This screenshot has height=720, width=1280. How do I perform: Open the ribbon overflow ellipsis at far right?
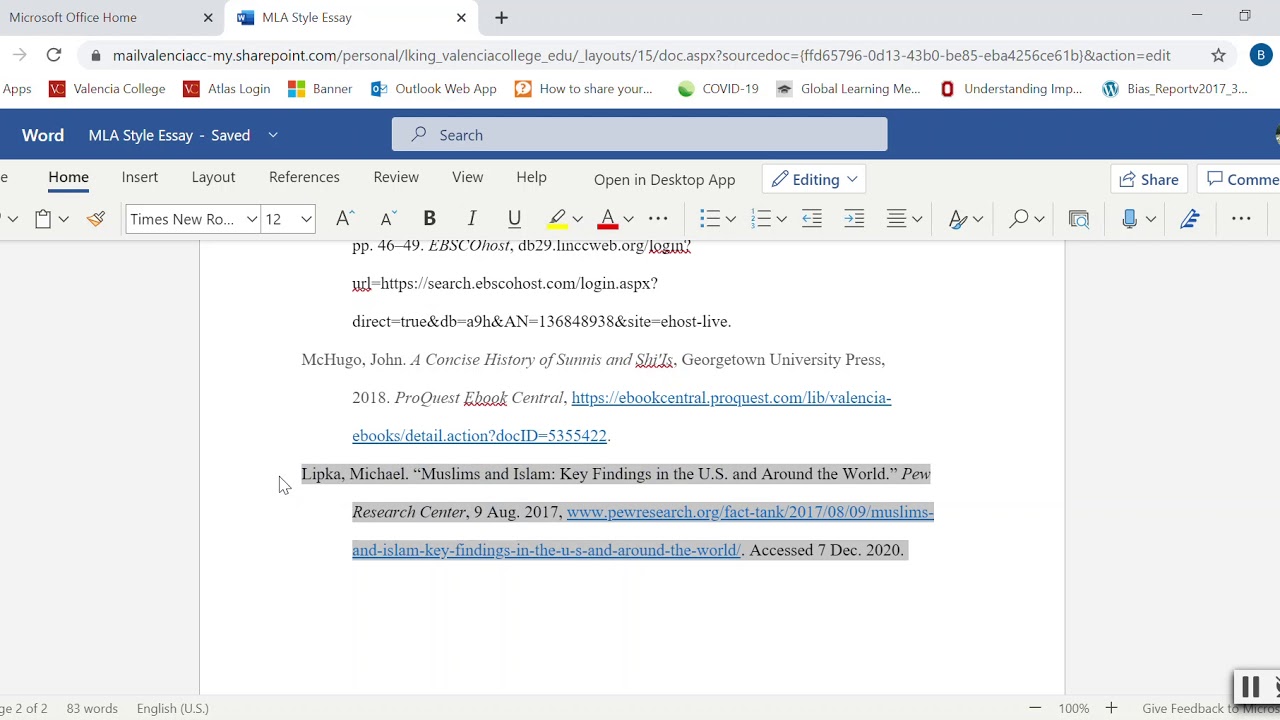point(1241,219)
